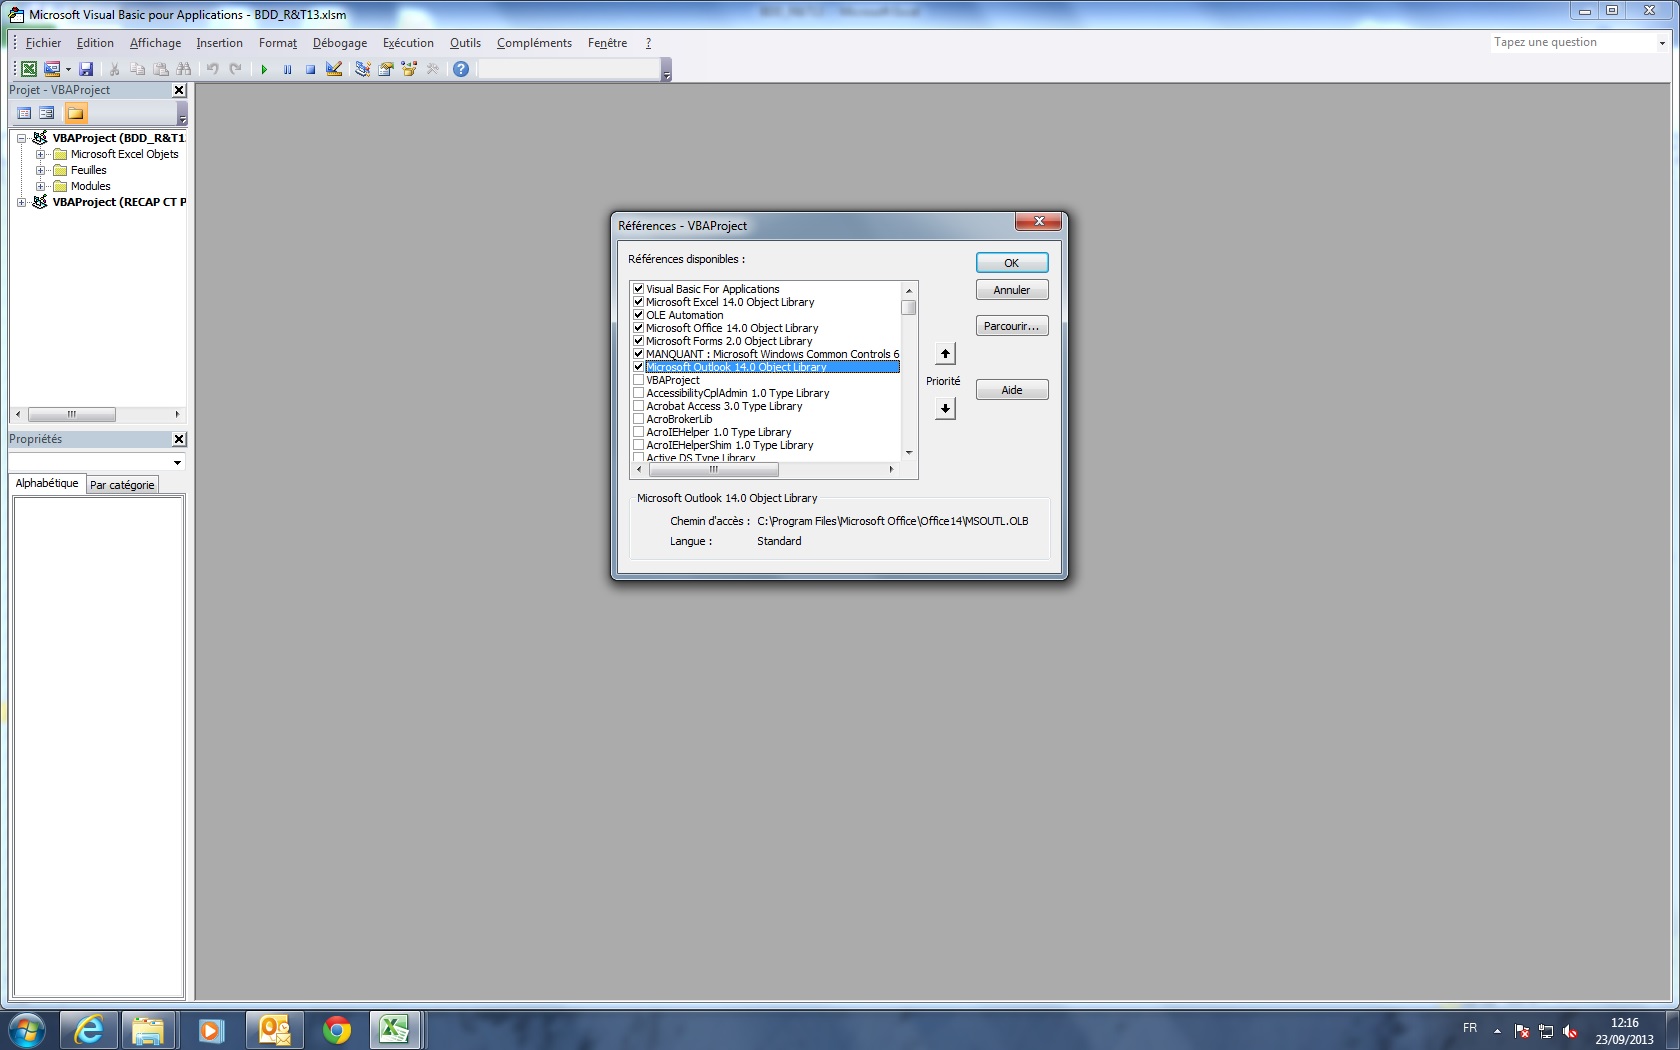Screen dimensions: 1680x1050
Task: Open the Outils menu
Action: click(465, 43)
